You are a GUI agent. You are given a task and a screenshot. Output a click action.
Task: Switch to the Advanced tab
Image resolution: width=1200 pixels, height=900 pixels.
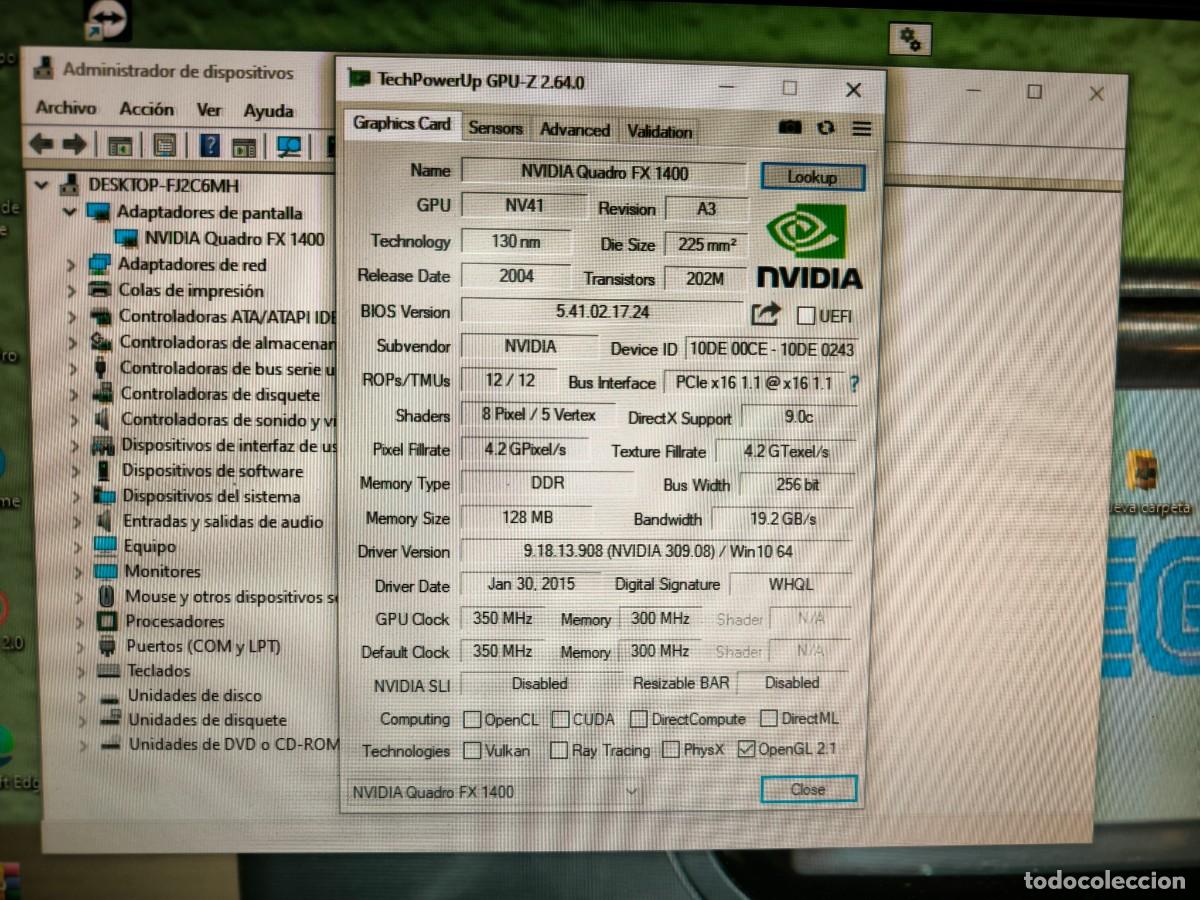(575, 130)
